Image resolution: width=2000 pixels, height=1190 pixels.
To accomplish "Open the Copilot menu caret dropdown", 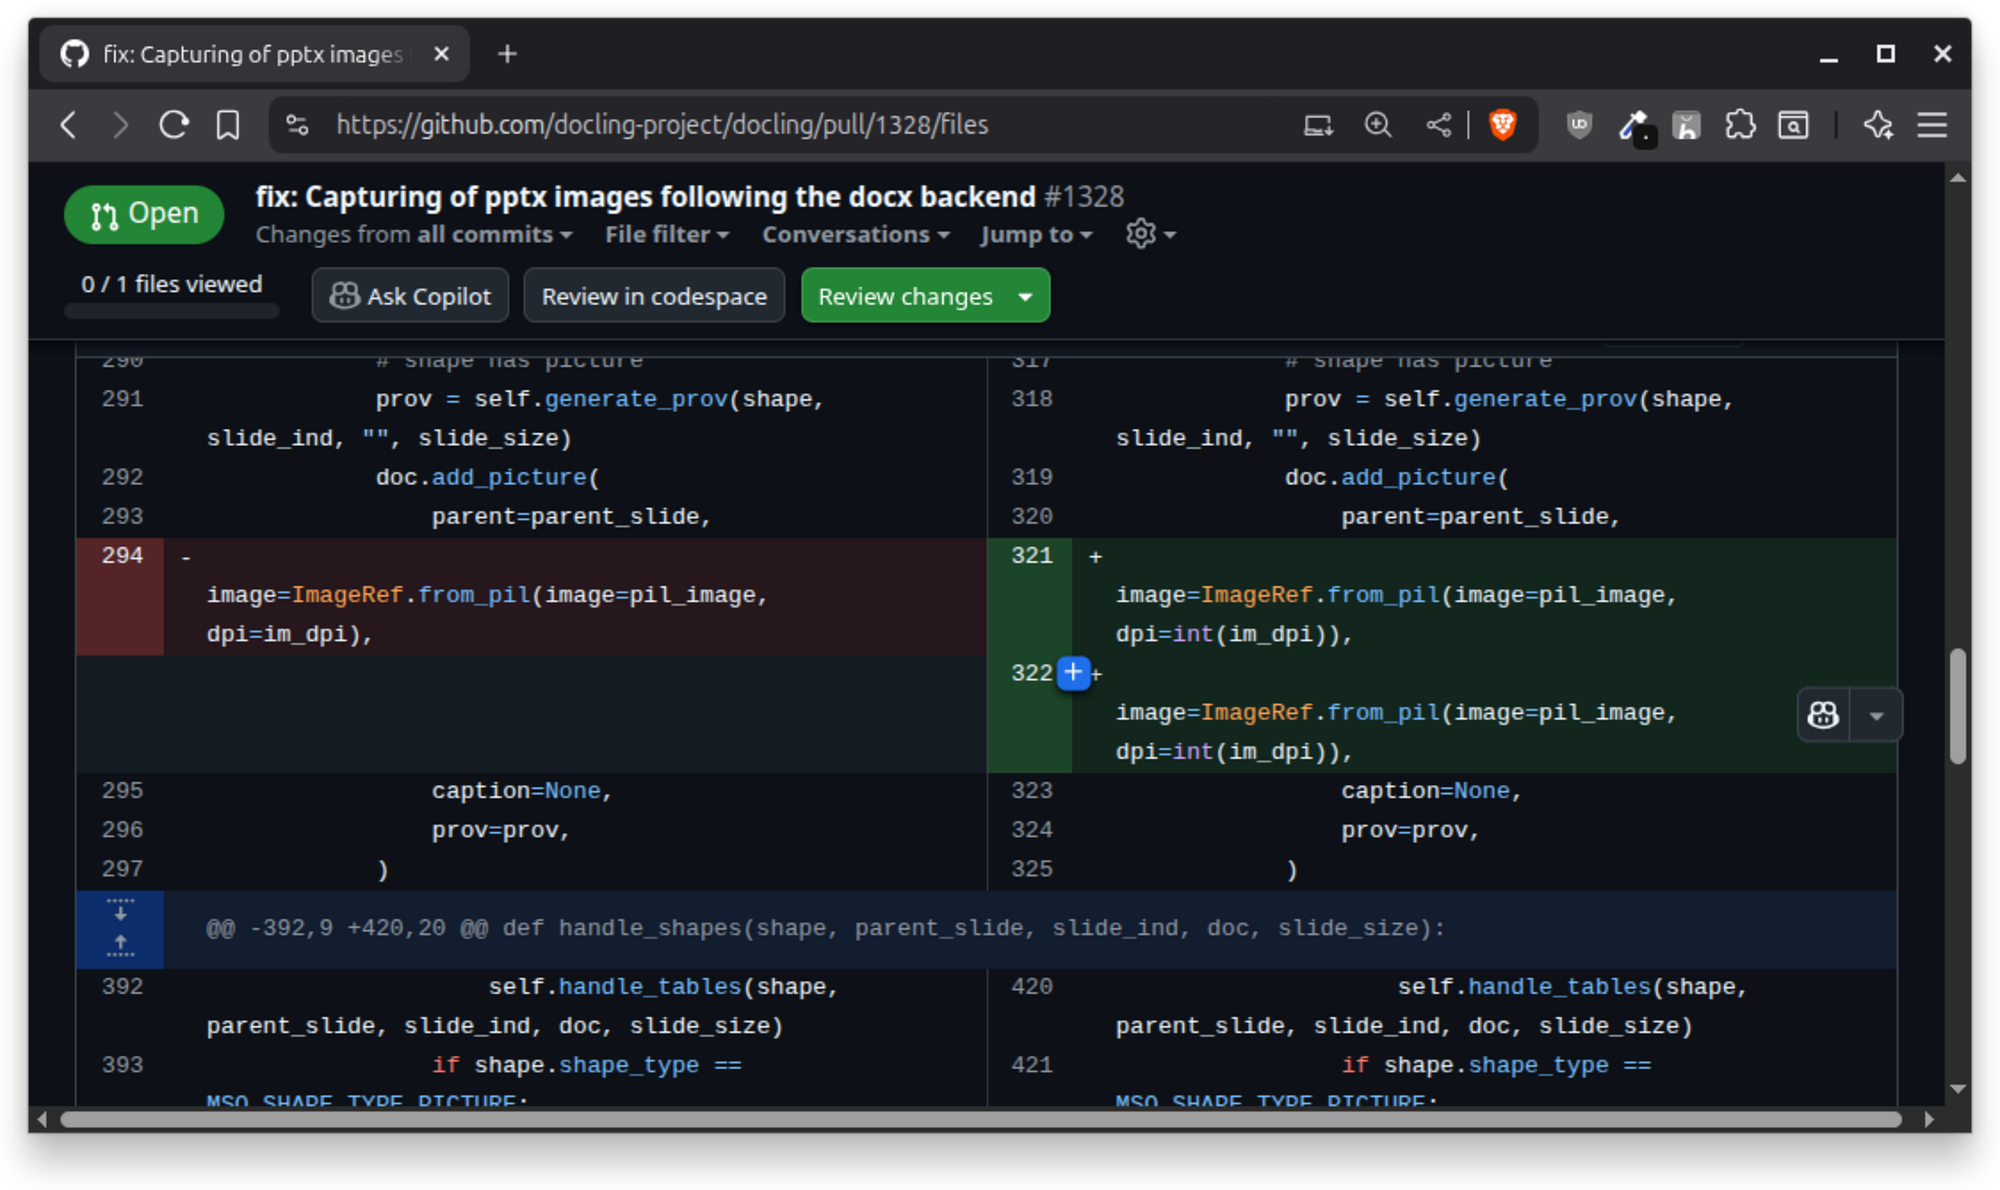I will click(1876, 716).
